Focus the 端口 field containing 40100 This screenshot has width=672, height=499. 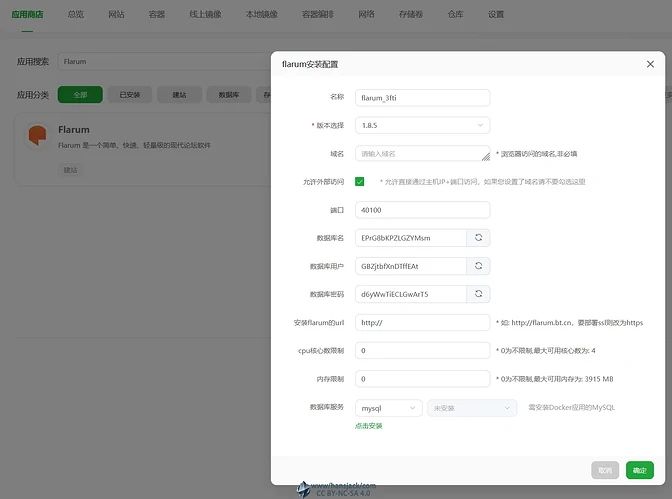422,210
